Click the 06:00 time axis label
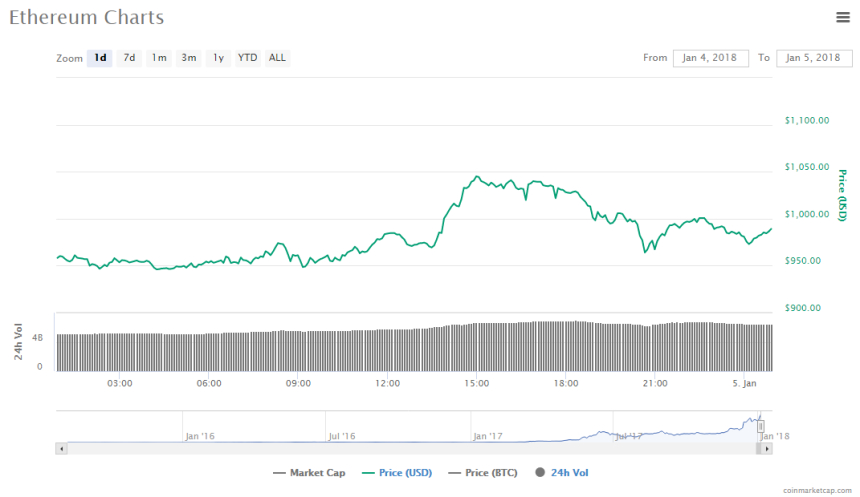 click(x=209, y=383)
